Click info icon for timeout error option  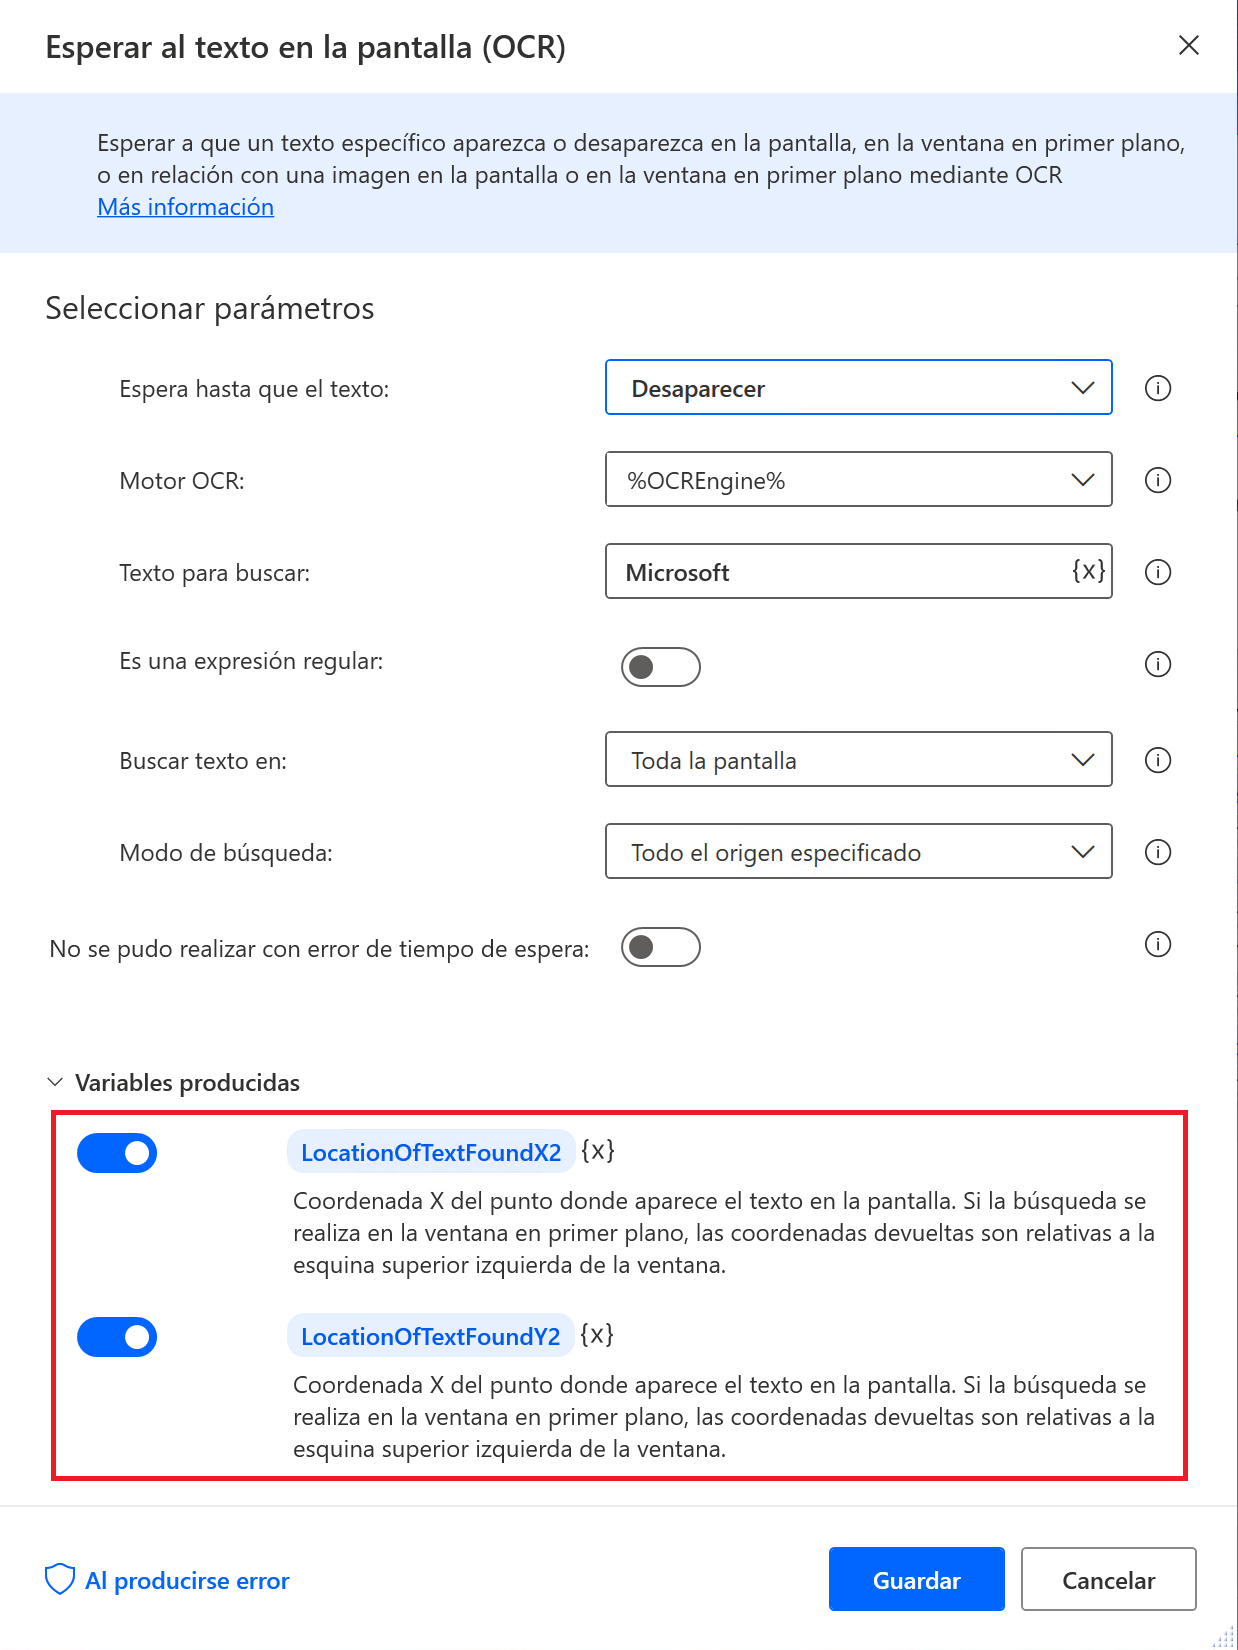[1157, 944]
